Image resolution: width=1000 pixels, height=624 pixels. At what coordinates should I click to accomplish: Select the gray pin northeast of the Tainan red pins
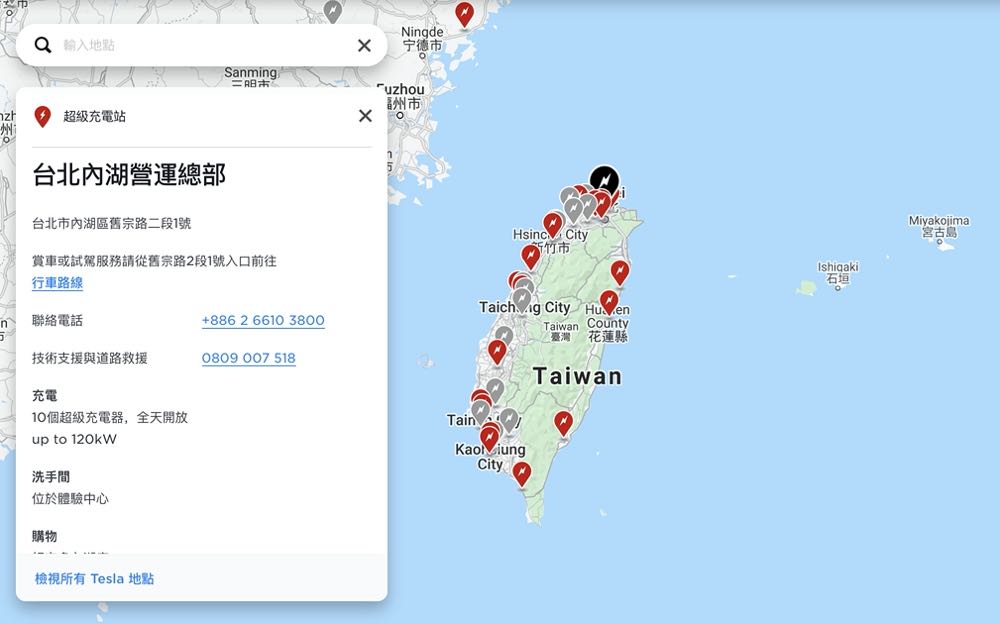click(x=495, y=389)
